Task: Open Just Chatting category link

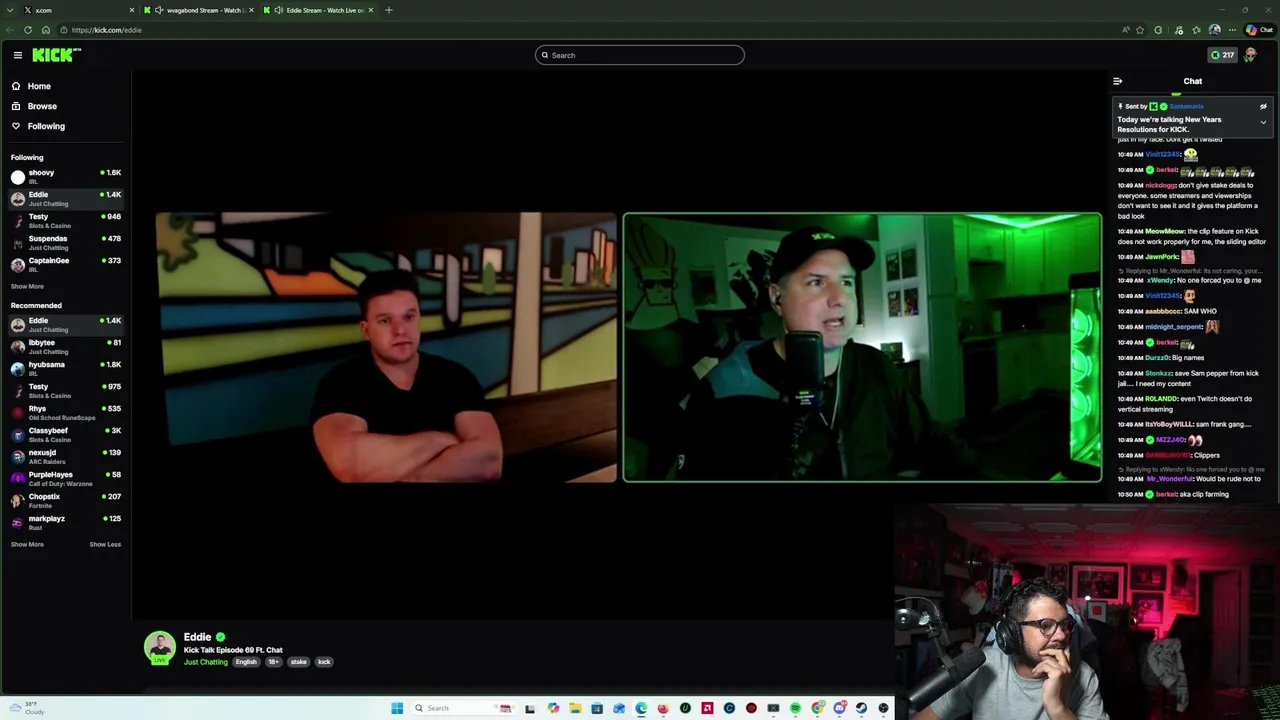Action: pos(205,662)
